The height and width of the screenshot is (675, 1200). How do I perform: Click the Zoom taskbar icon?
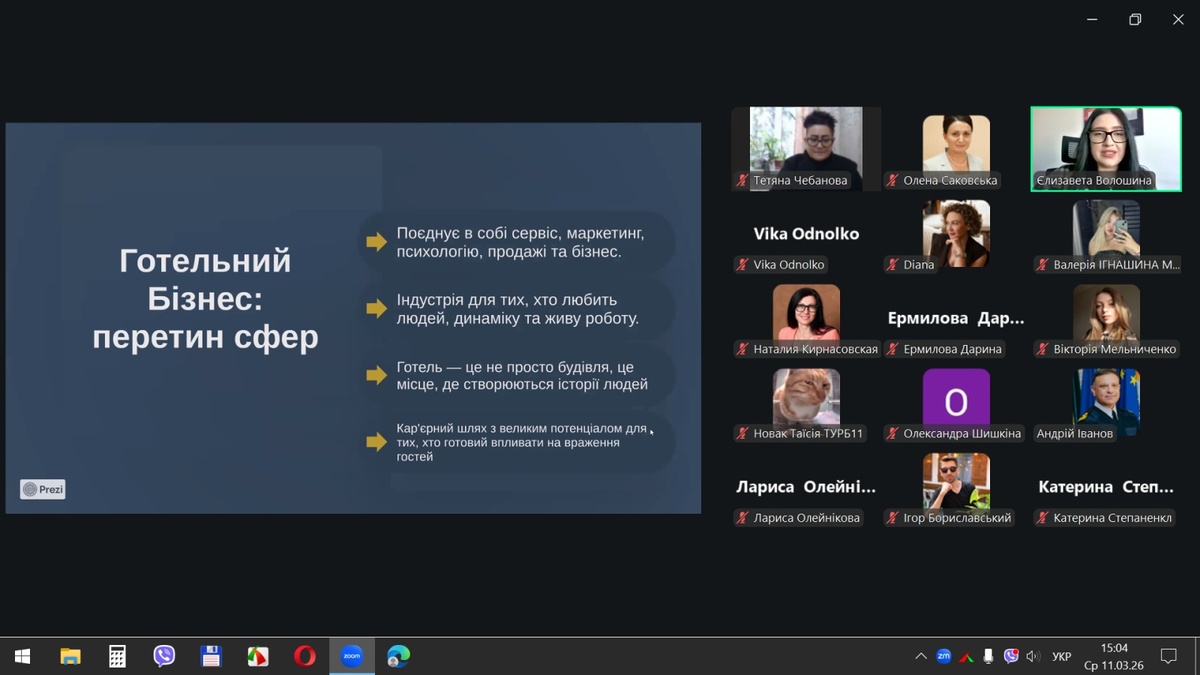pyautogui.click(x=352, y=656)
